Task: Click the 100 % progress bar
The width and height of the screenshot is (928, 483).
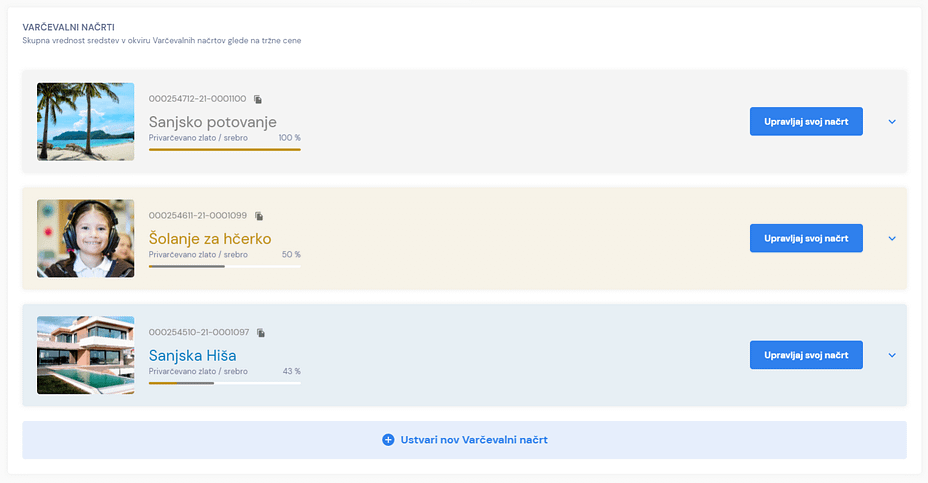Action: click(225, 150)
